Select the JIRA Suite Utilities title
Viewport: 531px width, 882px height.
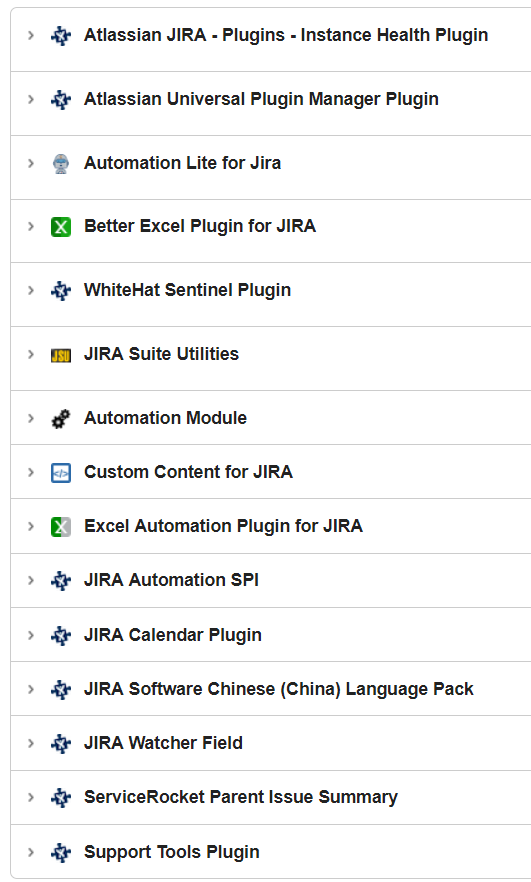(x=161, y=354)
